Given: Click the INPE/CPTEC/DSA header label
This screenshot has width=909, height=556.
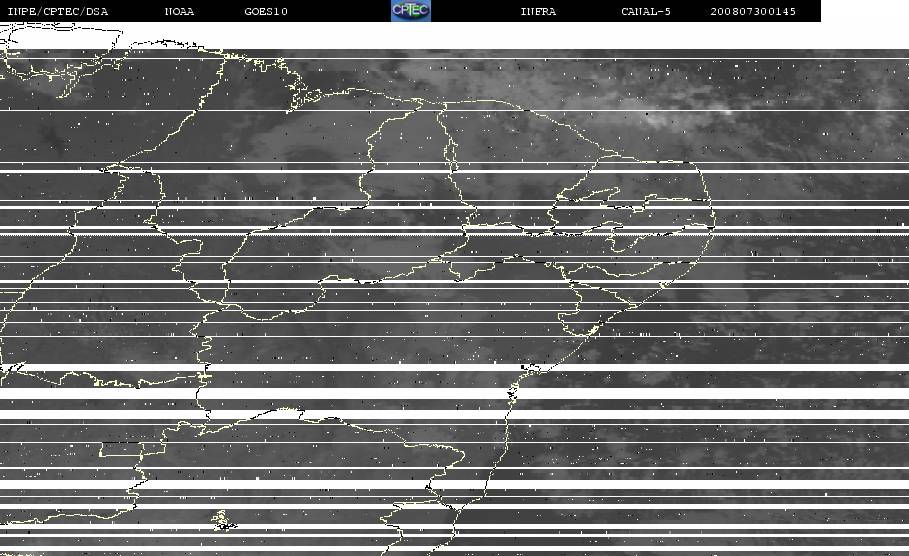Looking at the screenshot, I should (57, 12).
